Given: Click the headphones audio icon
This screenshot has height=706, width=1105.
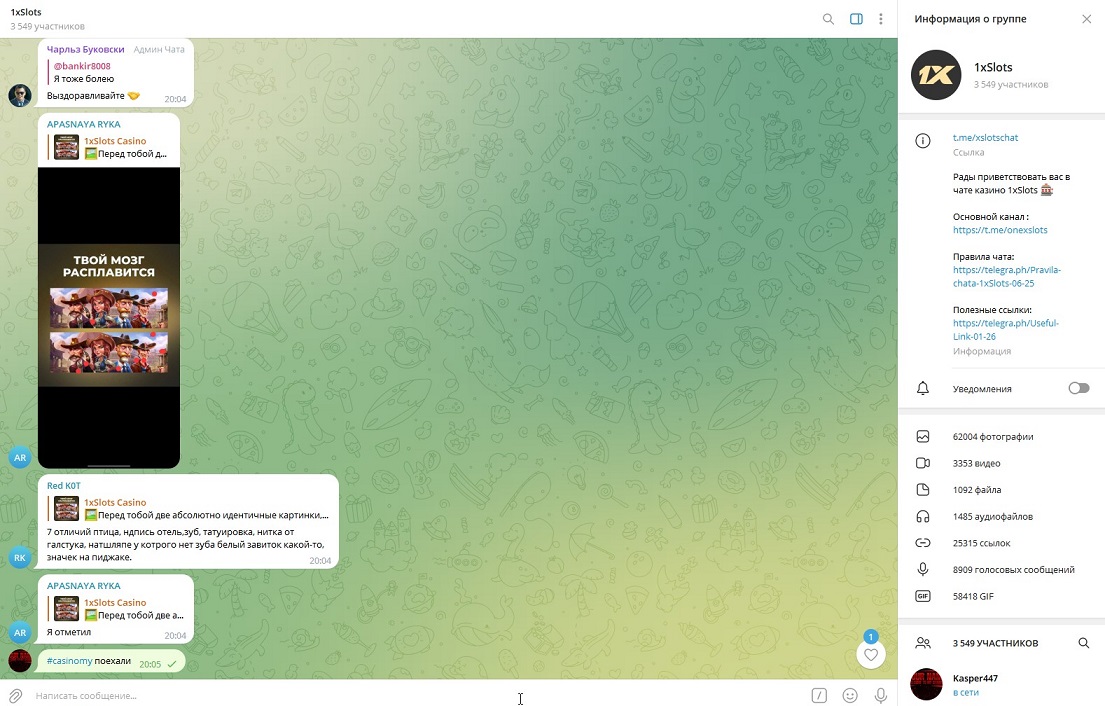Looking at the screenshot, I should point(922,516).
